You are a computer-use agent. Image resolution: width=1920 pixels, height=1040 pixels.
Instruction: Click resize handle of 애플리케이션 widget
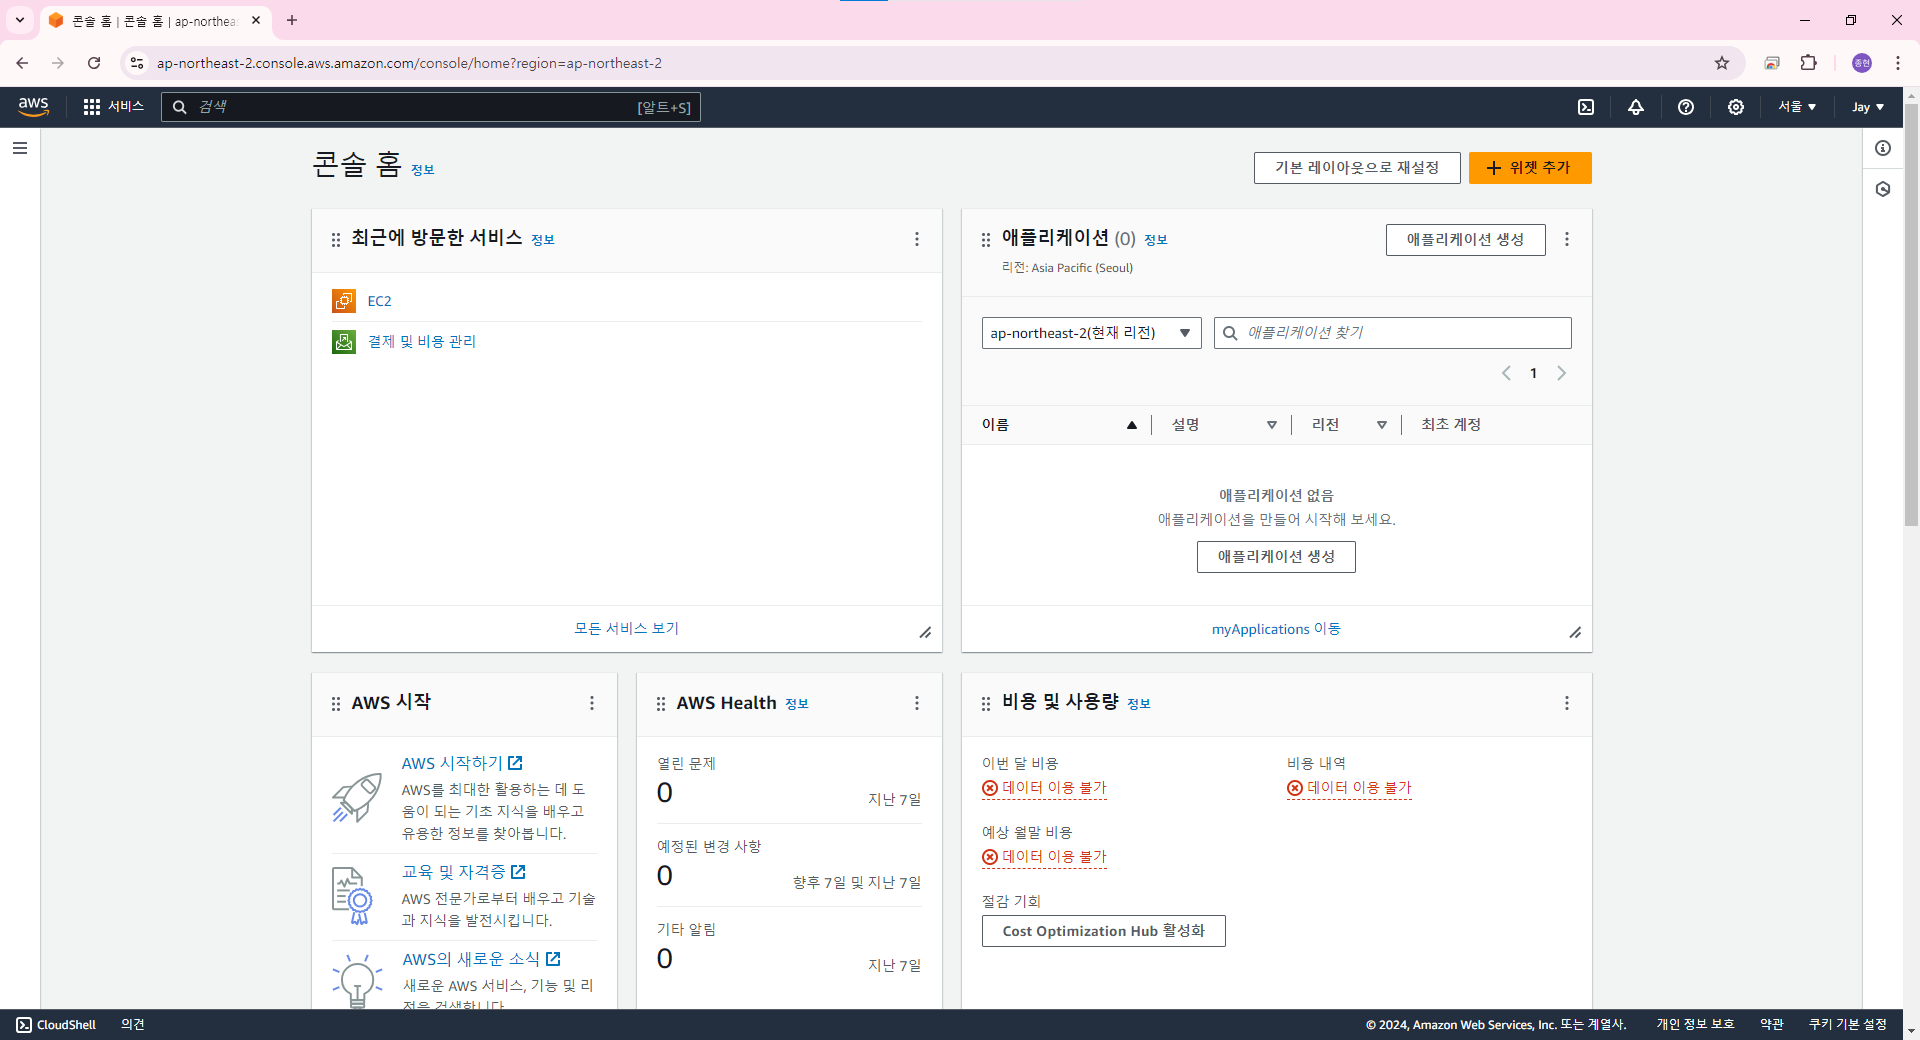(x=1576, y=632)
